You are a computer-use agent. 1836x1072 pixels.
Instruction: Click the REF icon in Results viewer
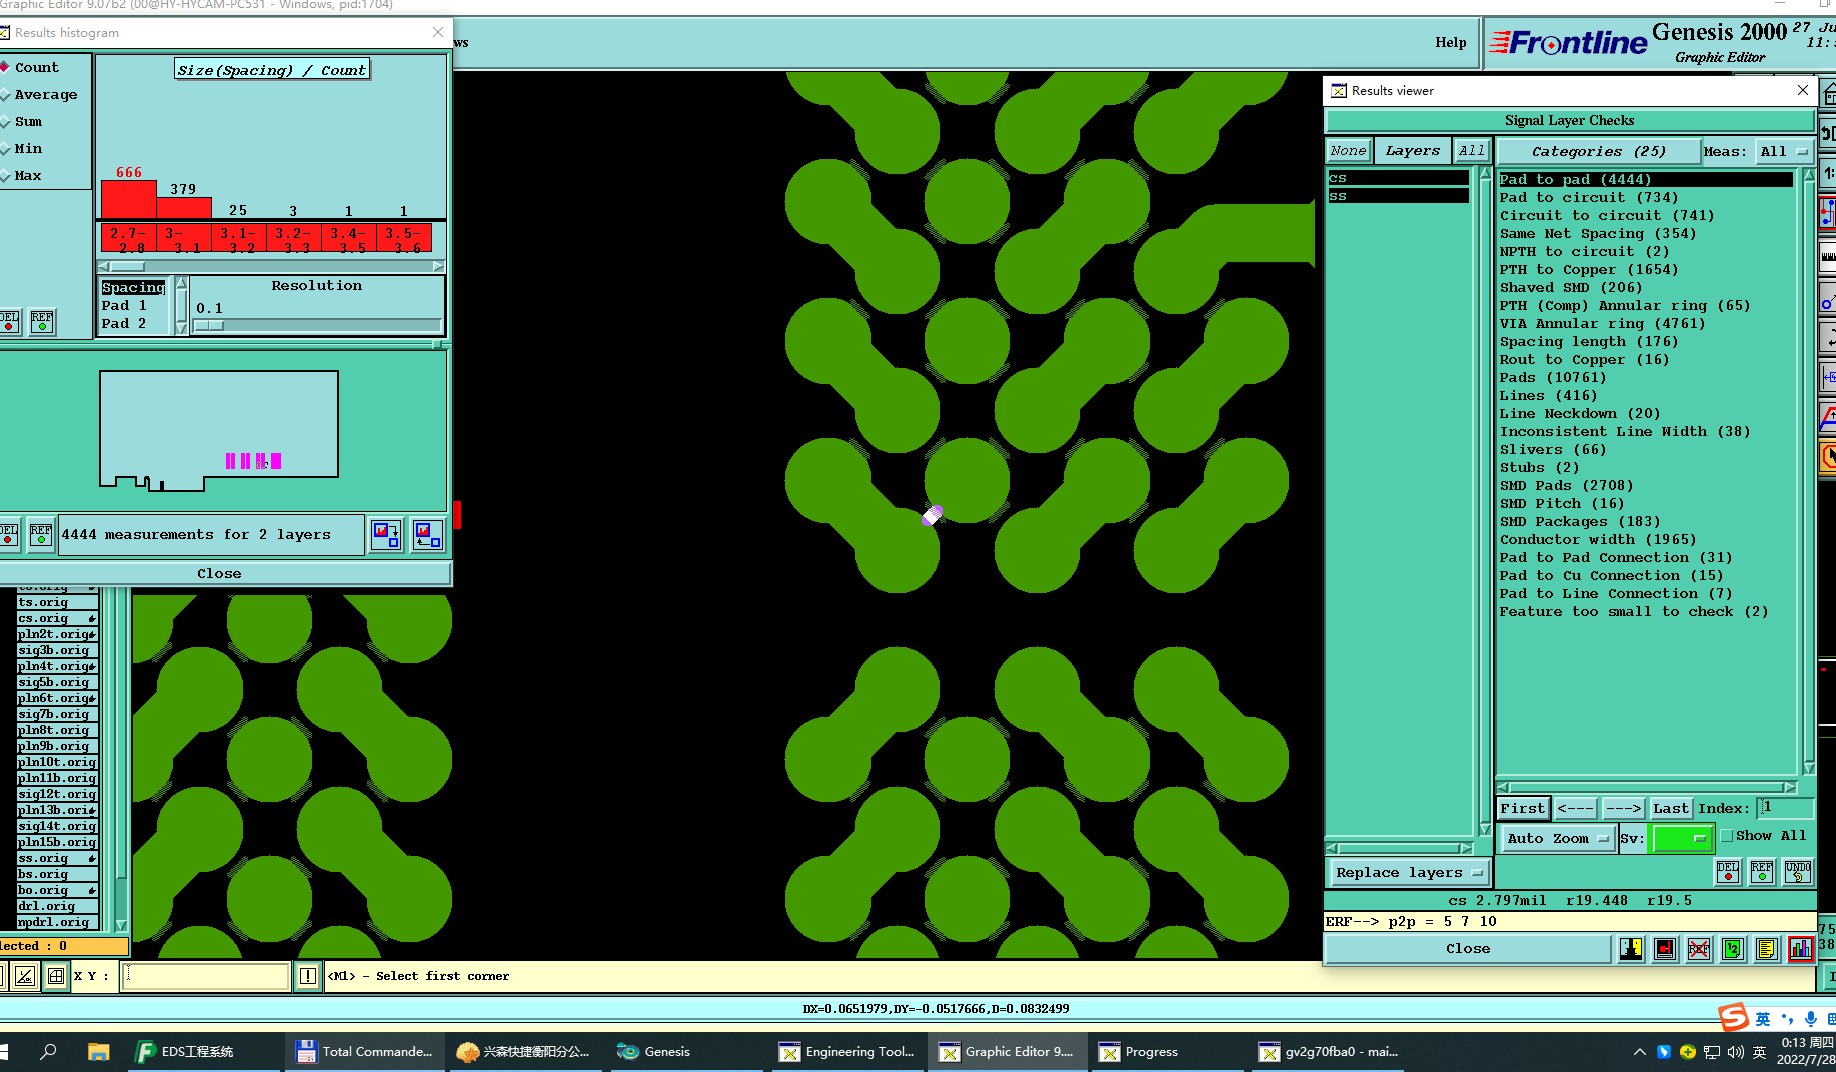[x=1762, y=872]
